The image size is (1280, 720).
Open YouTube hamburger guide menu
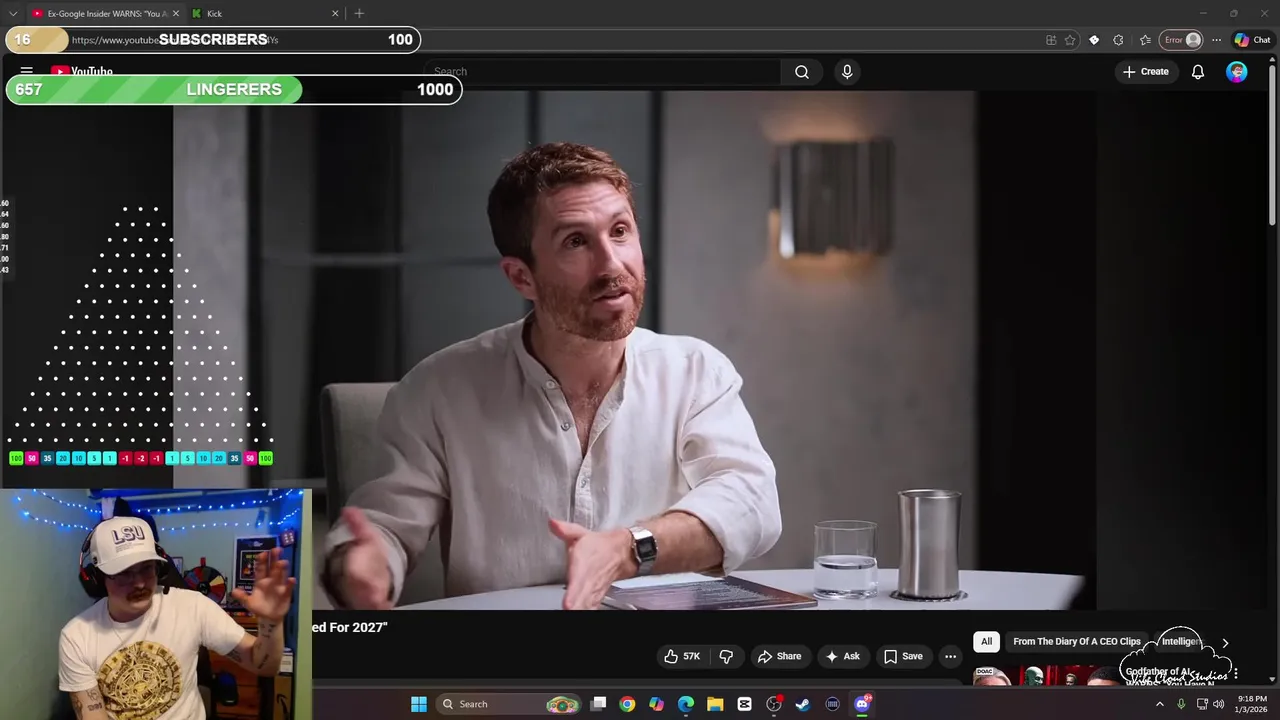click(27, 71)
